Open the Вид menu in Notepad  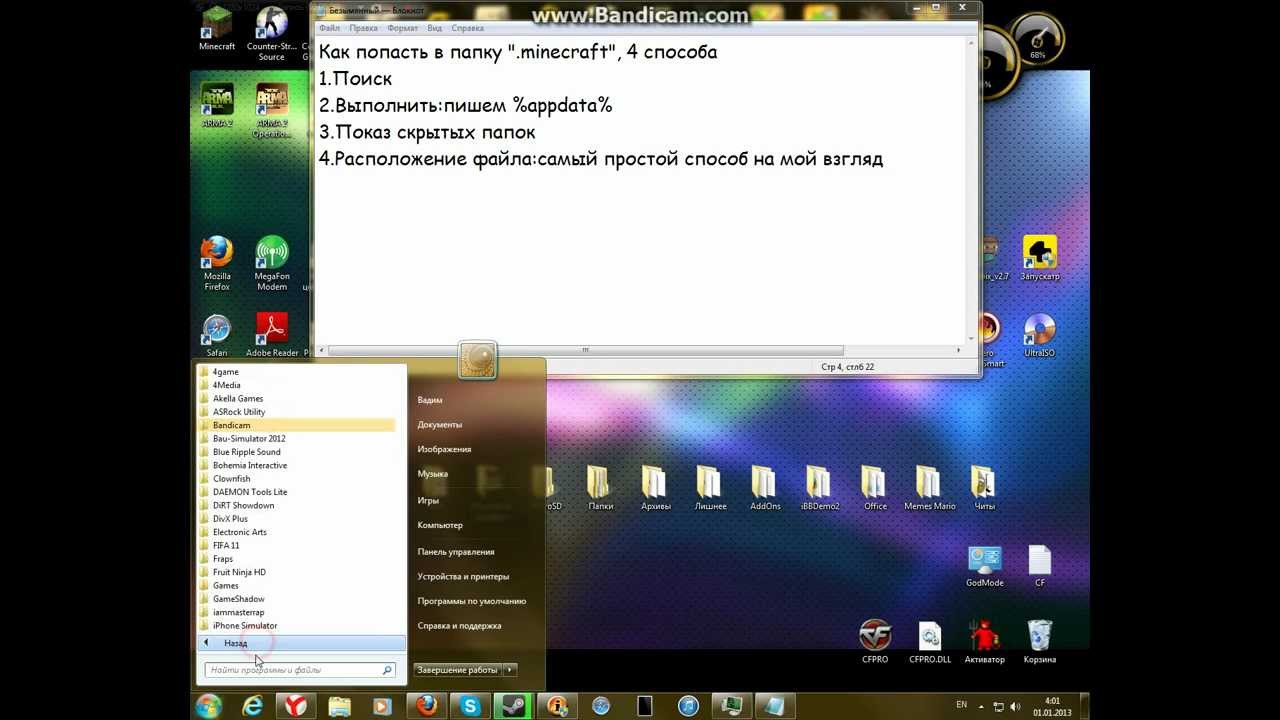click(435, 29)
